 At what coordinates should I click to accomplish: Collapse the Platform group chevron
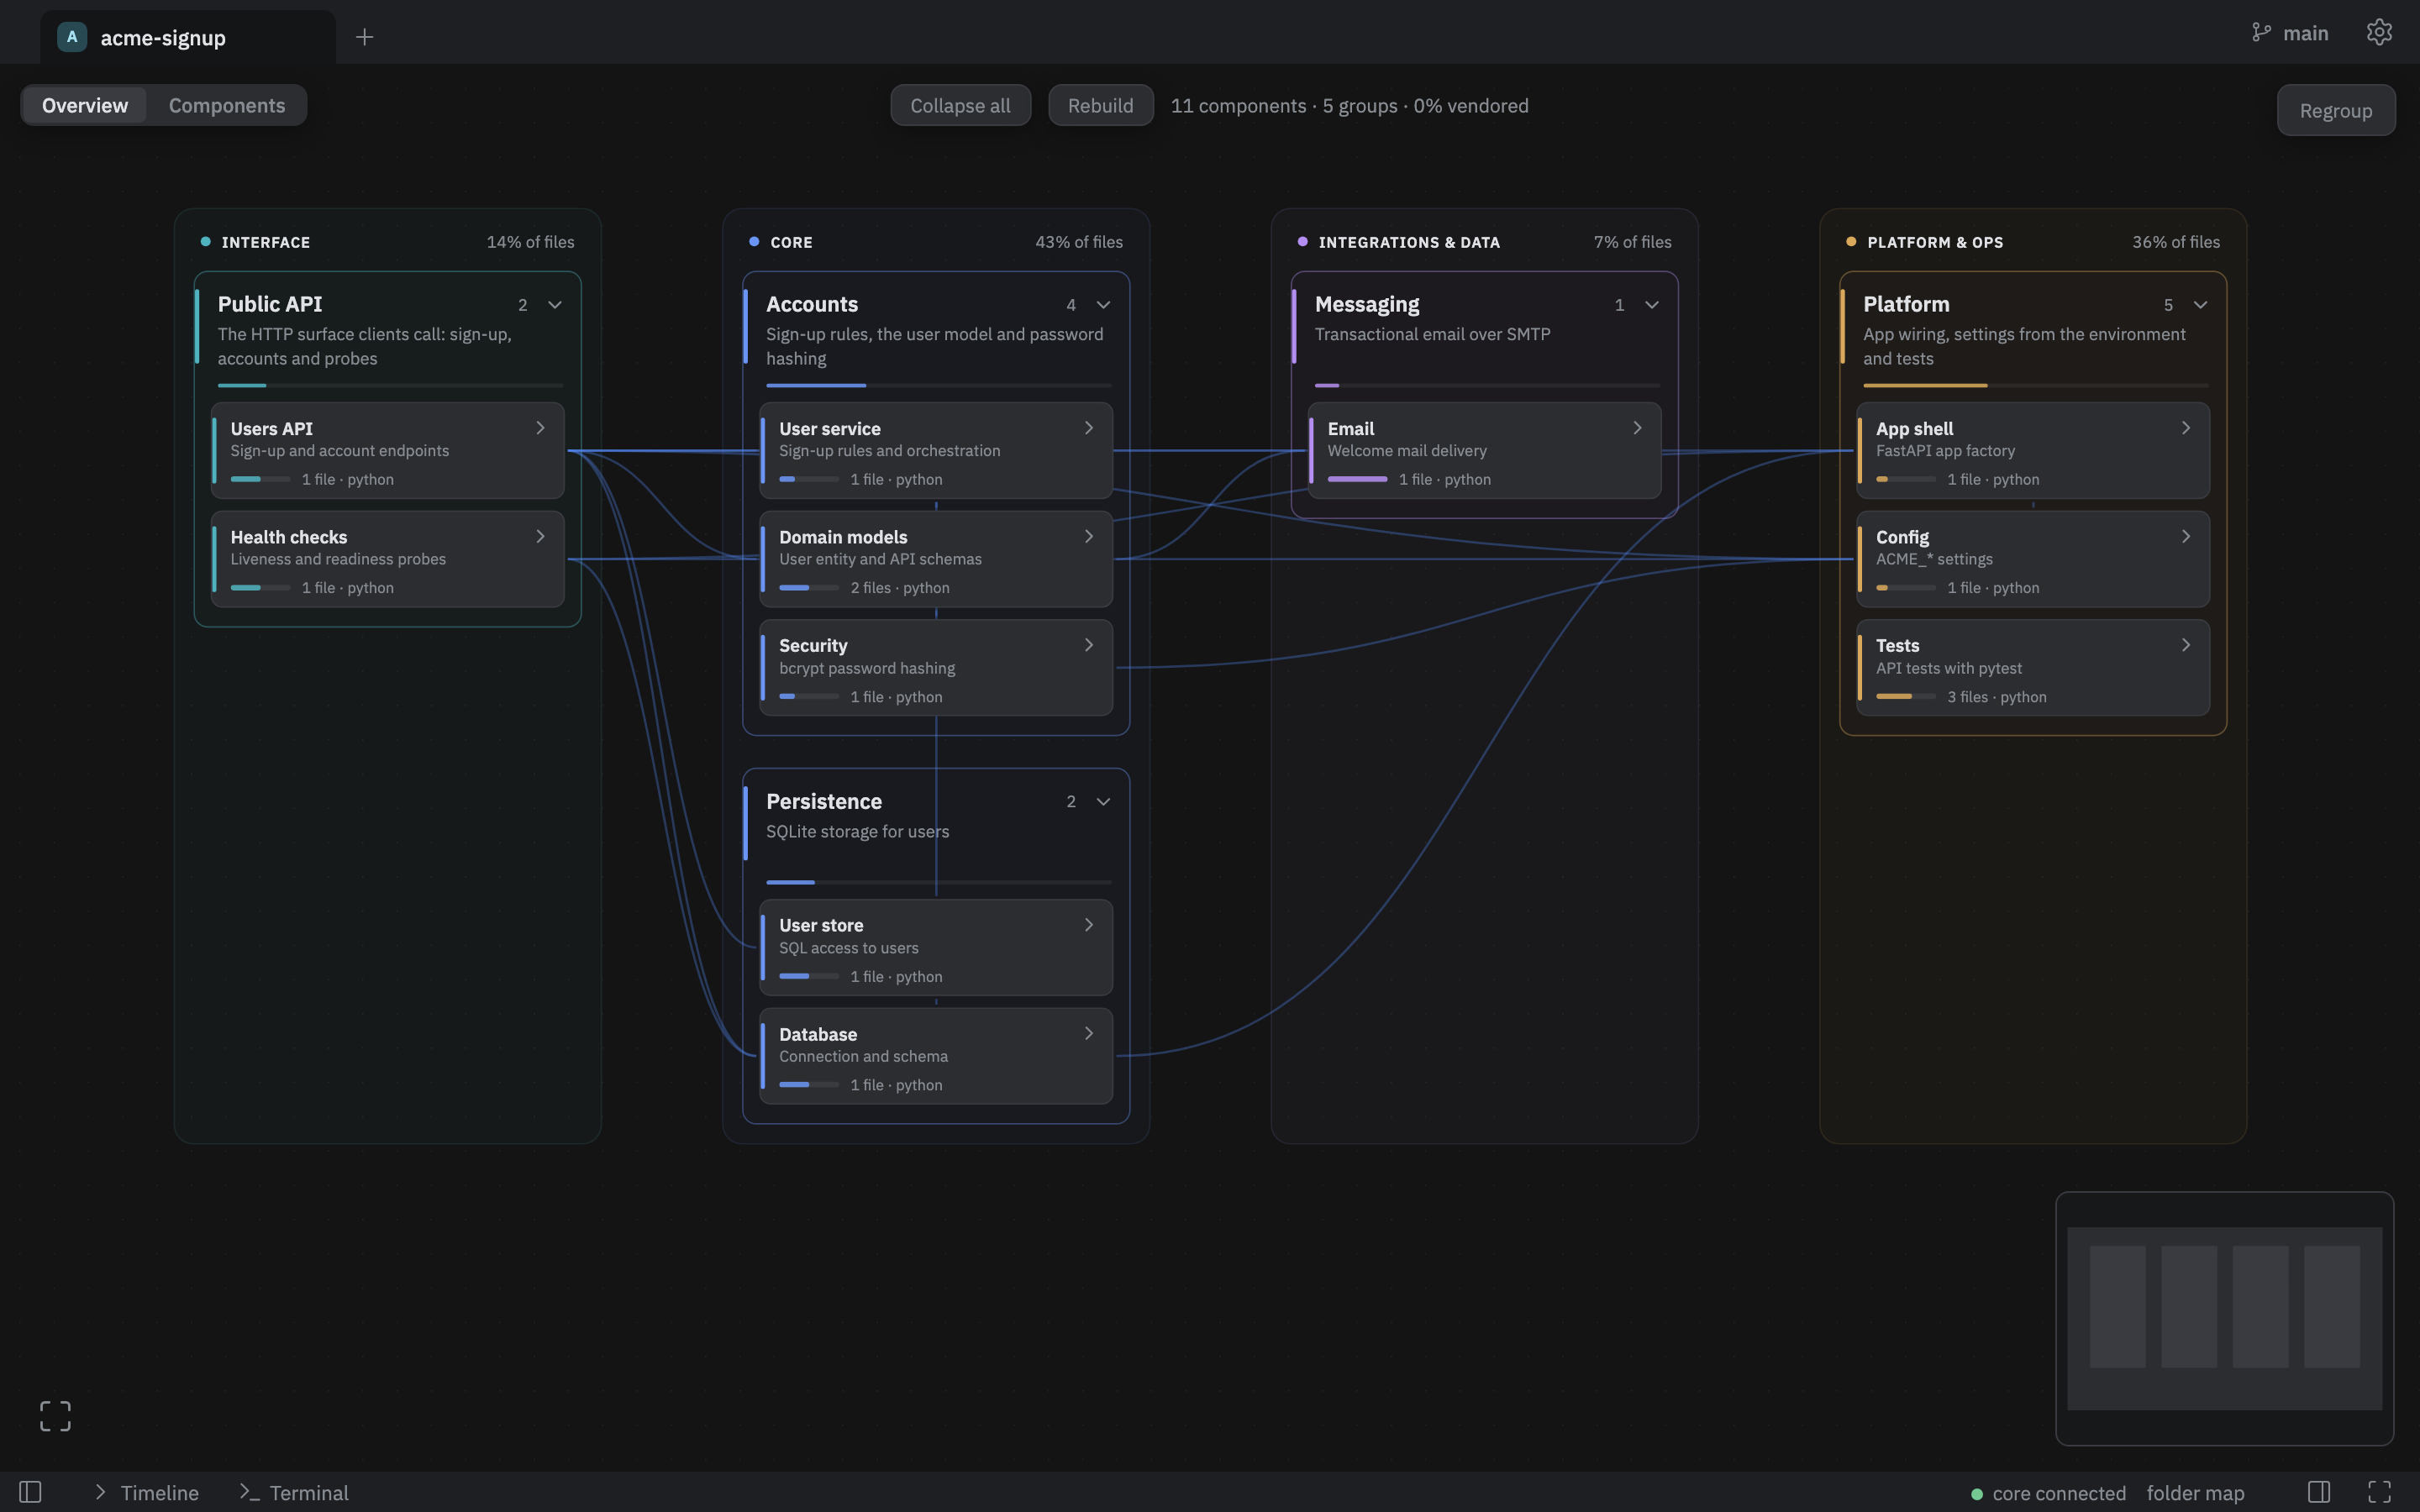tap(2200, 305)
